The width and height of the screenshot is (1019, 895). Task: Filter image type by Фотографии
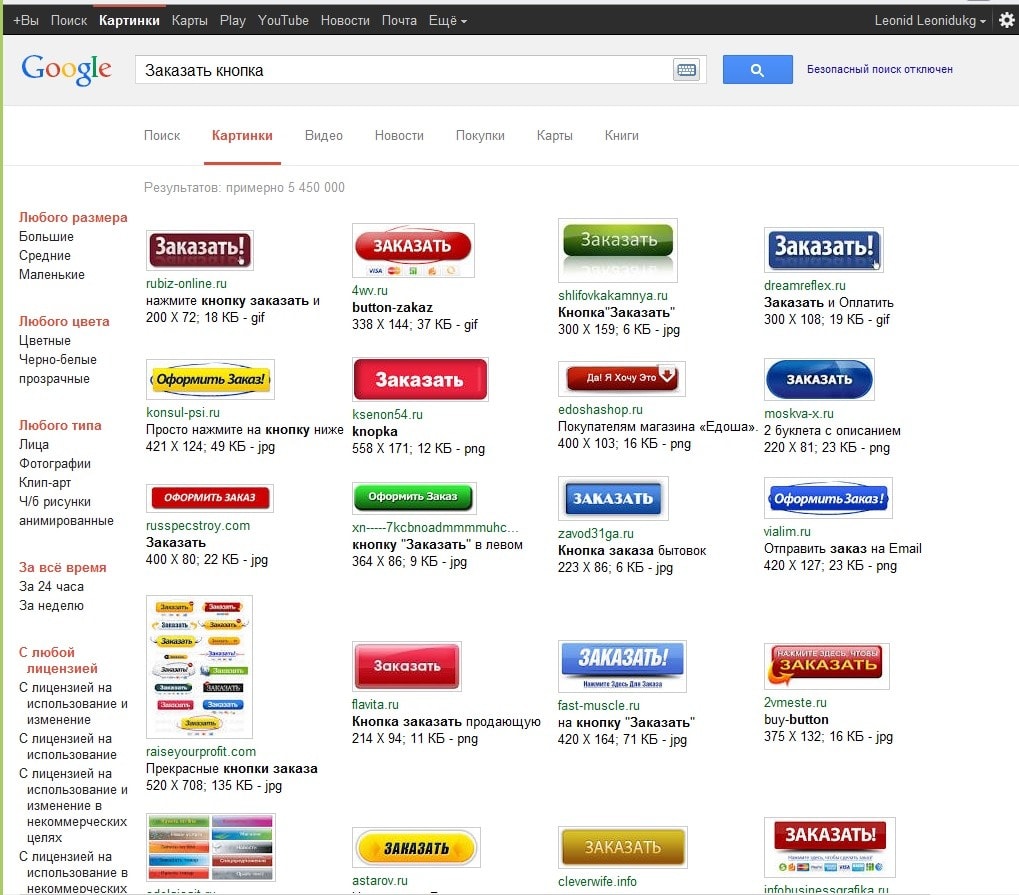coord(55,463)
